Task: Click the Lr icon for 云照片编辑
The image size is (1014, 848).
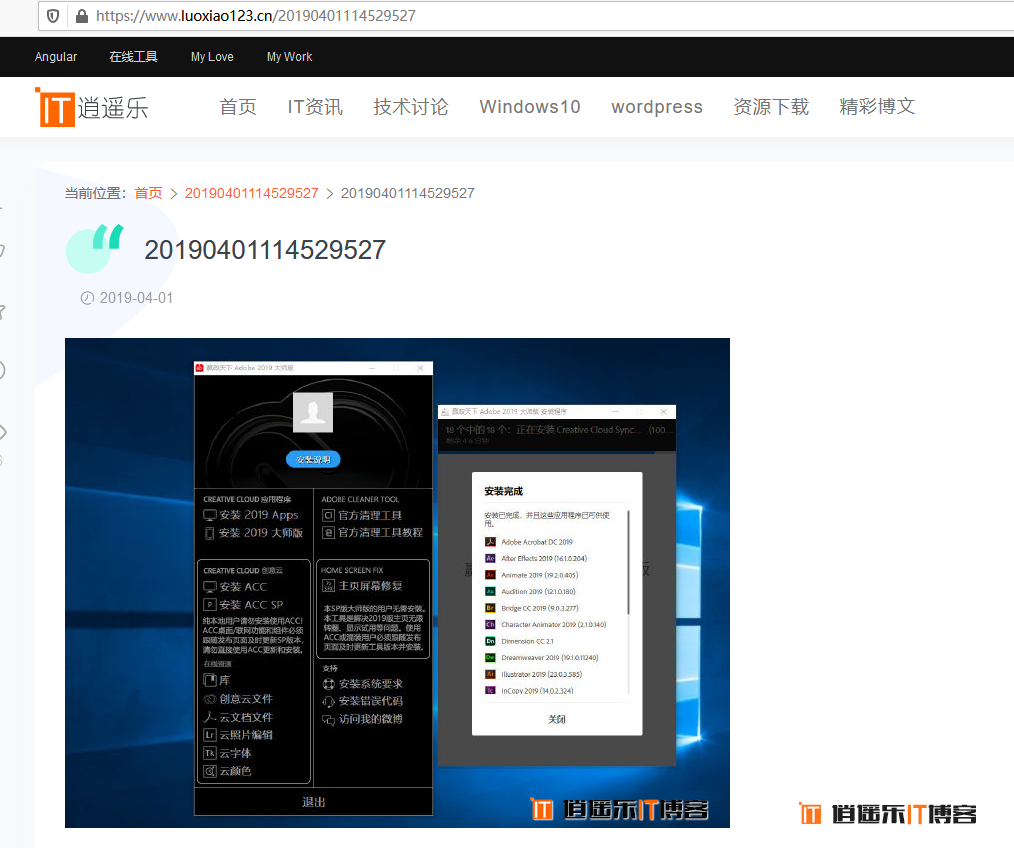Action: coord(210,735)
